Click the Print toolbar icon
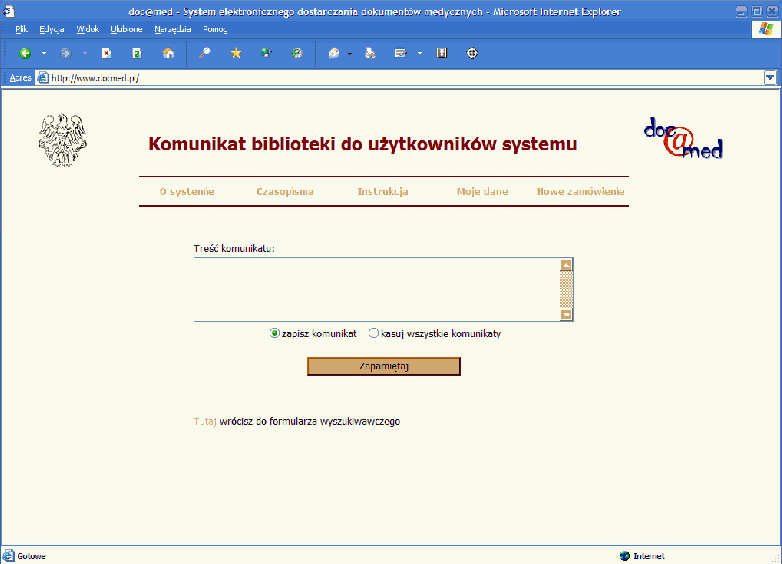Screen dimensions: 782x564 coord(370,53)
